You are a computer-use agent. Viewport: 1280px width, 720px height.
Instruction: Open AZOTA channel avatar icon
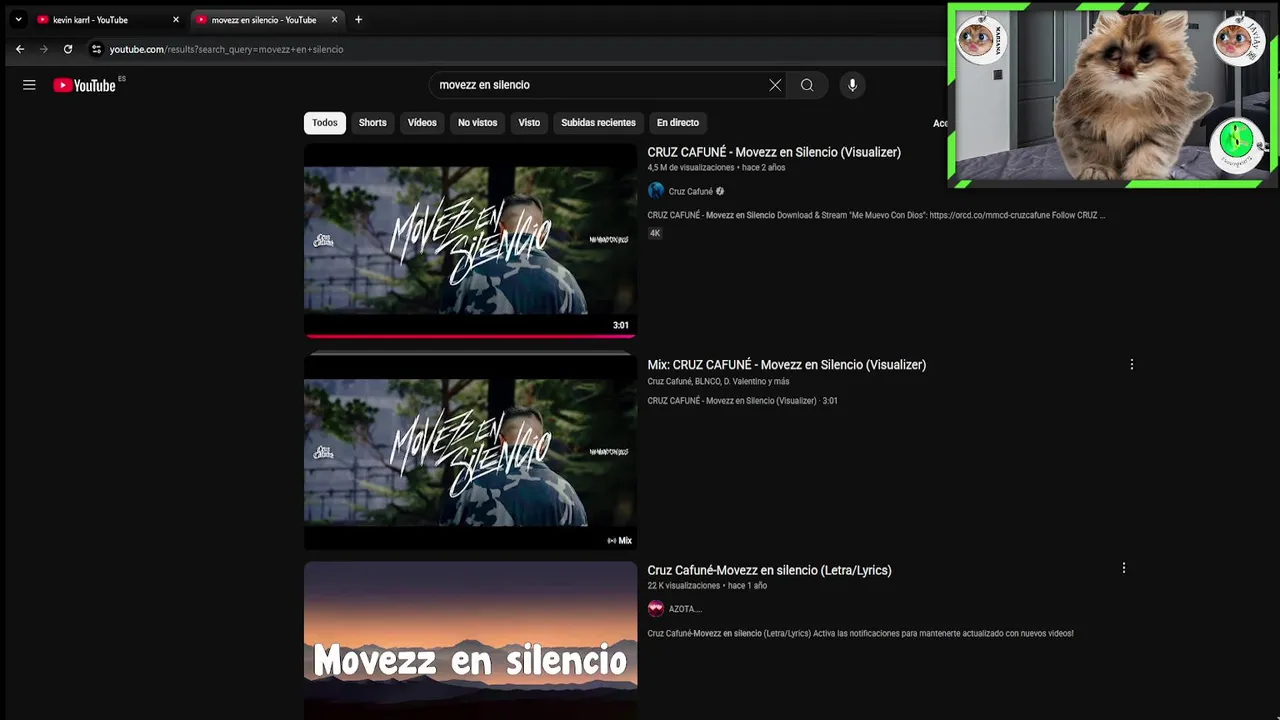click(x=656, y=608)
